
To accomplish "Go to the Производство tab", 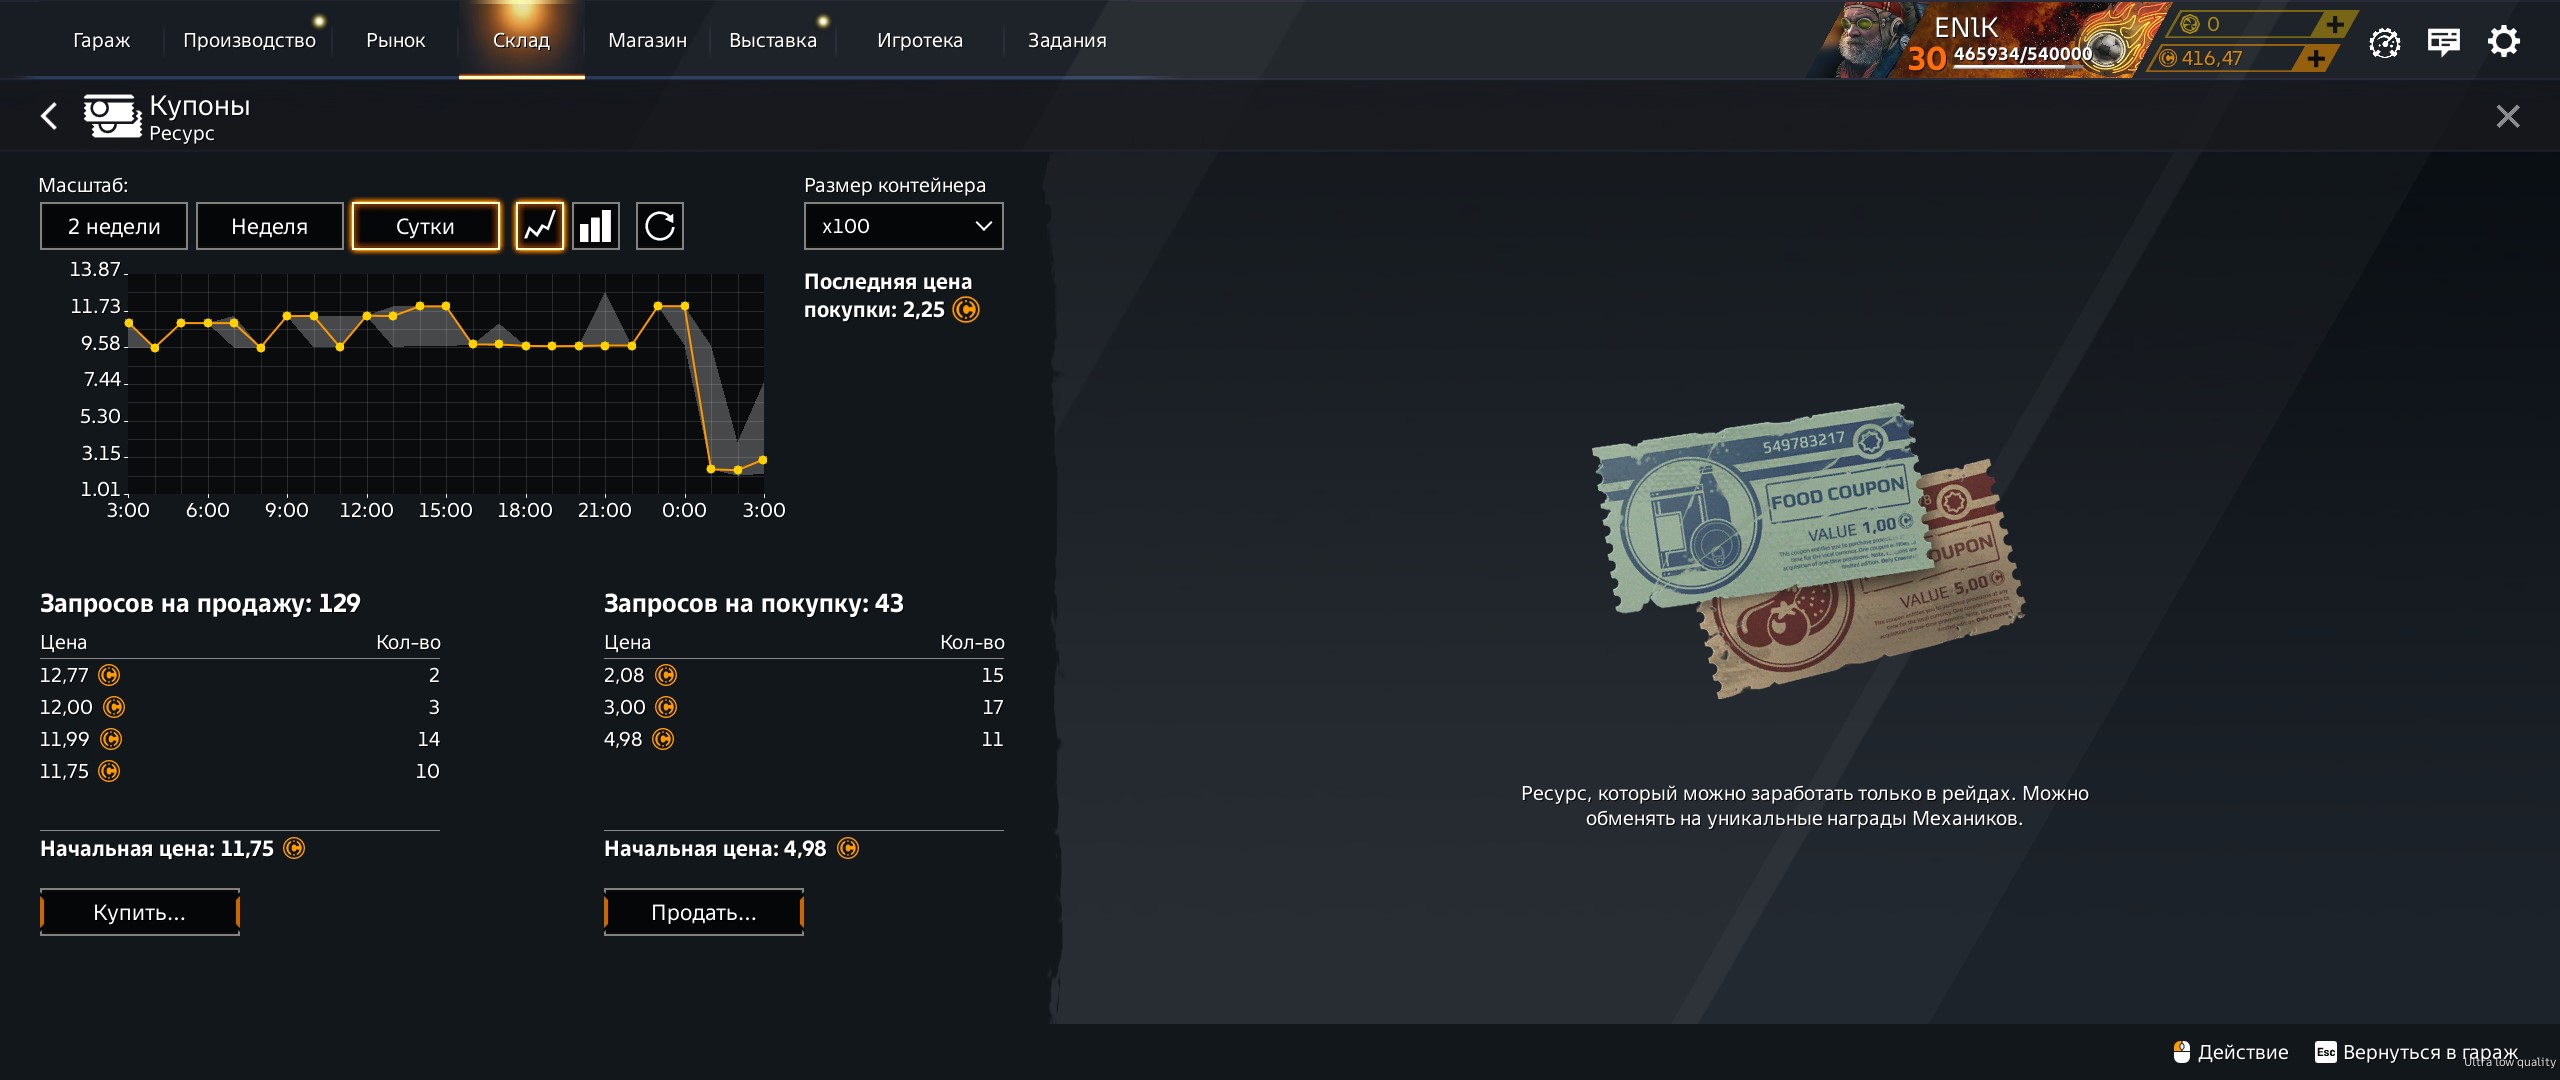I will [249, 40].
